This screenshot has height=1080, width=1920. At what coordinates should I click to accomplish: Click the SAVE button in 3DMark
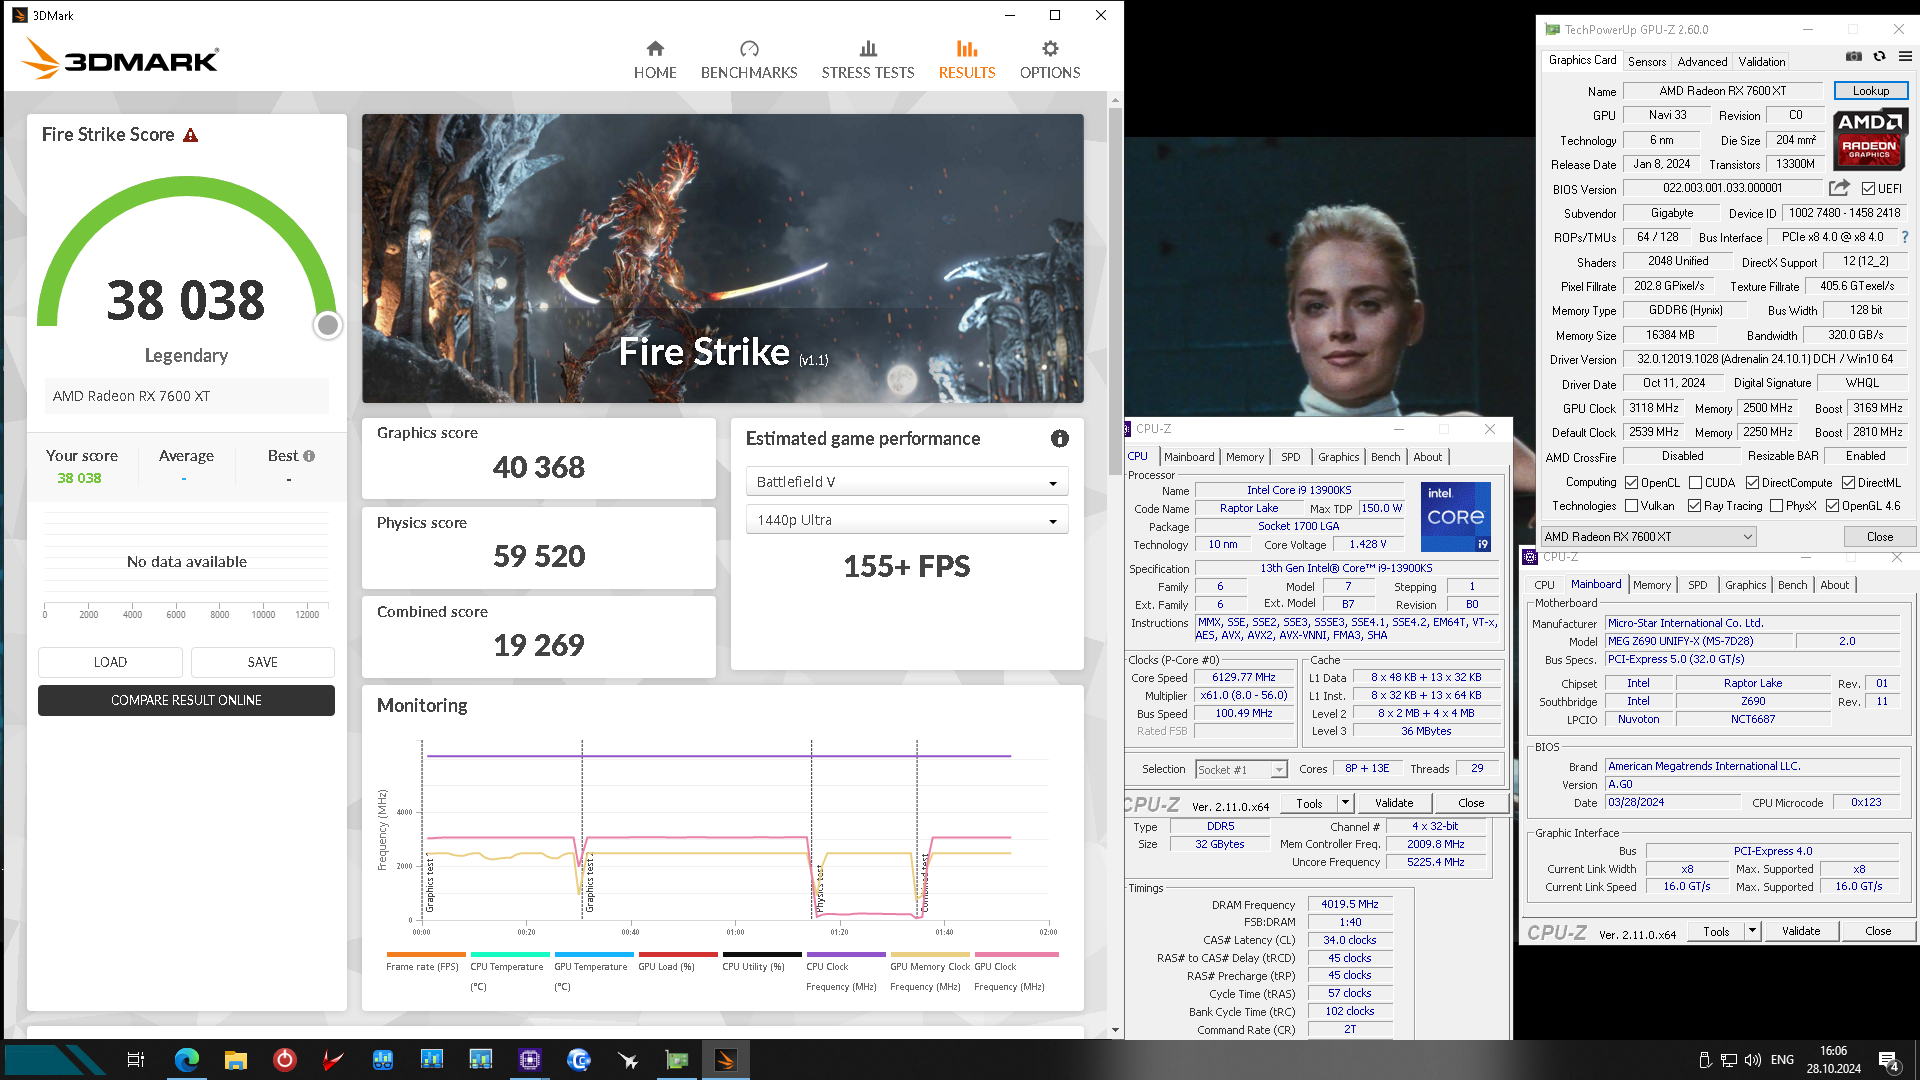[262, 662]
